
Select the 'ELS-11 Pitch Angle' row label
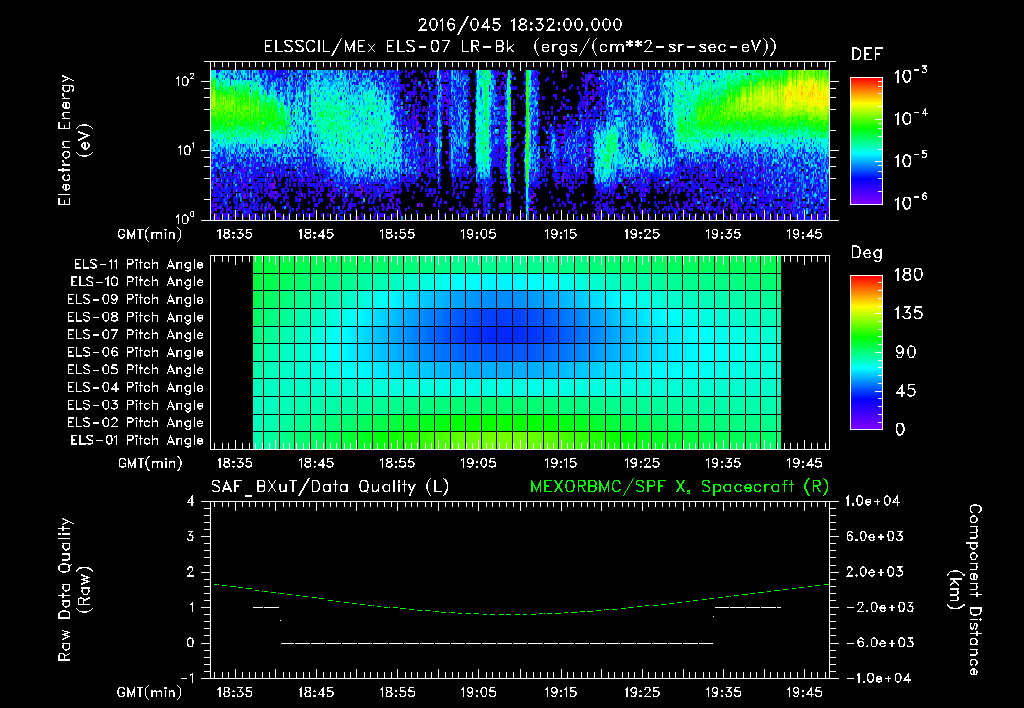pyautogui.click(x=138, y=265)
